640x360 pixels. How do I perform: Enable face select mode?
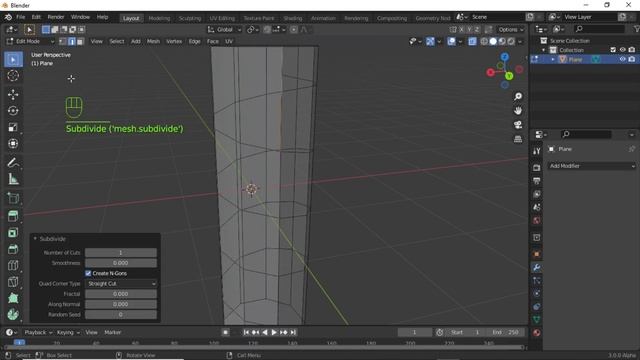point(80,41)
